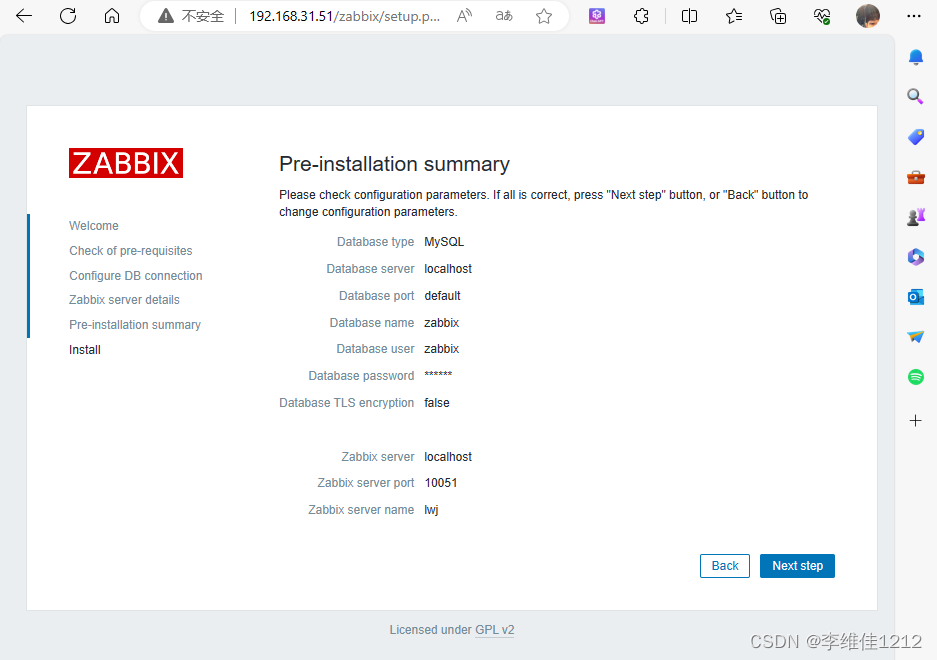
Task: Open the purple extension icon in toolbar
Action: click(x=597, y=16)
